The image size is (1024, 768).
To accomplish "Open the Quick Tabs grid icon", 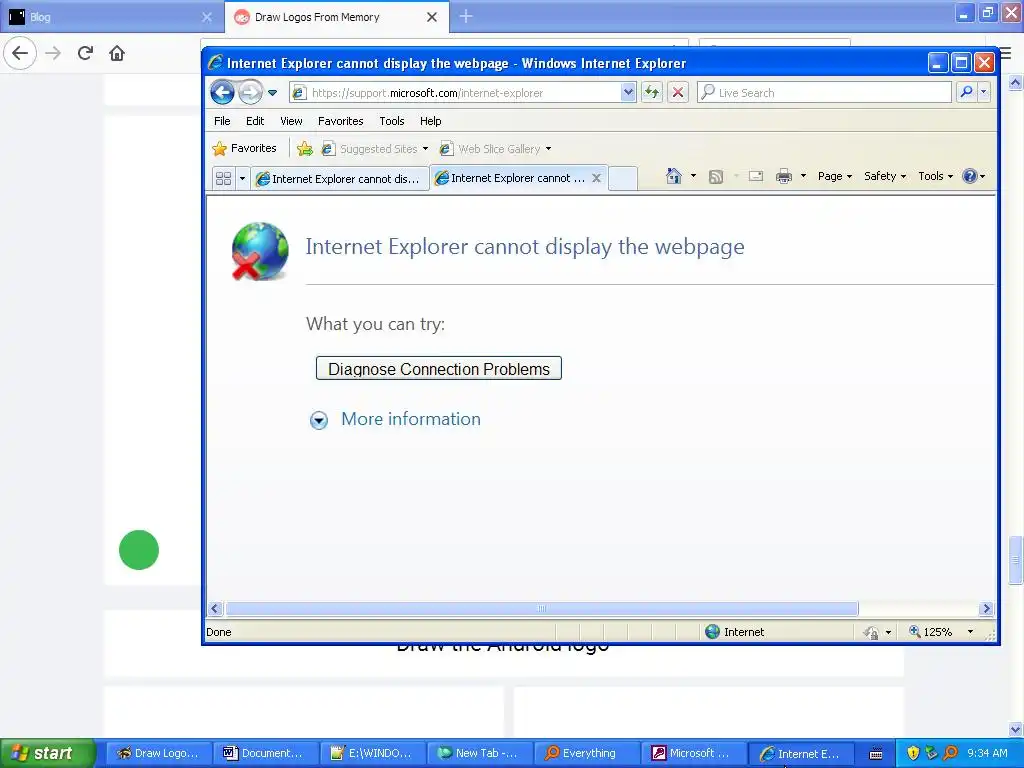I will tap(223, 178).
